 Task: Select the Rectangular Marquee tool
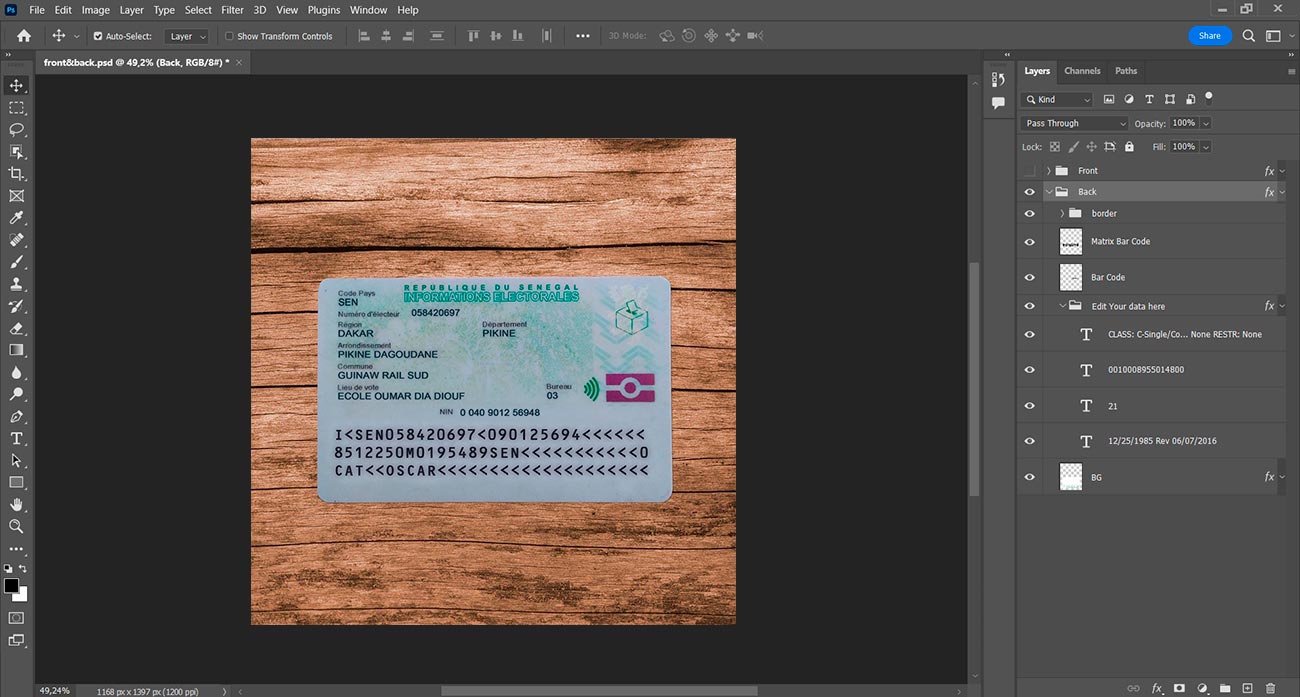16,108
